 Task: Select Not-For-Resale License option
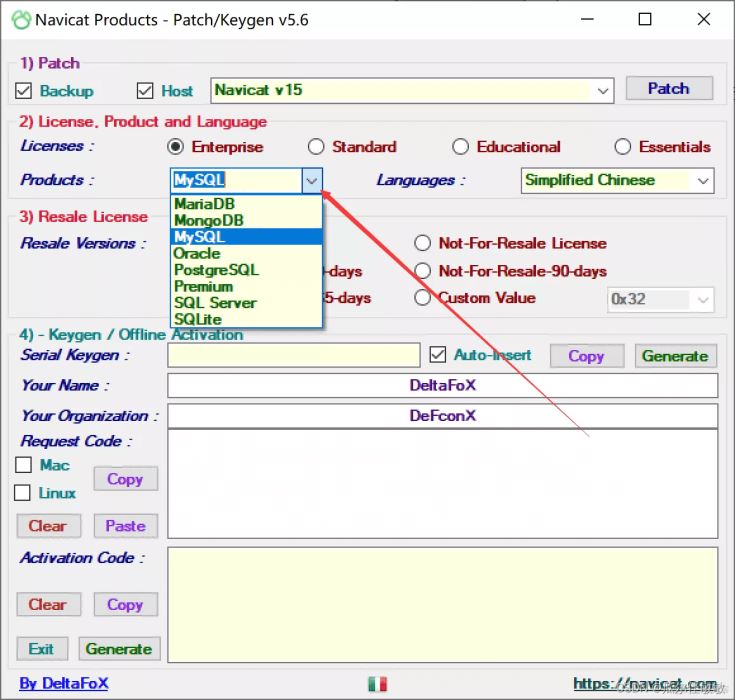pos(422,243)
